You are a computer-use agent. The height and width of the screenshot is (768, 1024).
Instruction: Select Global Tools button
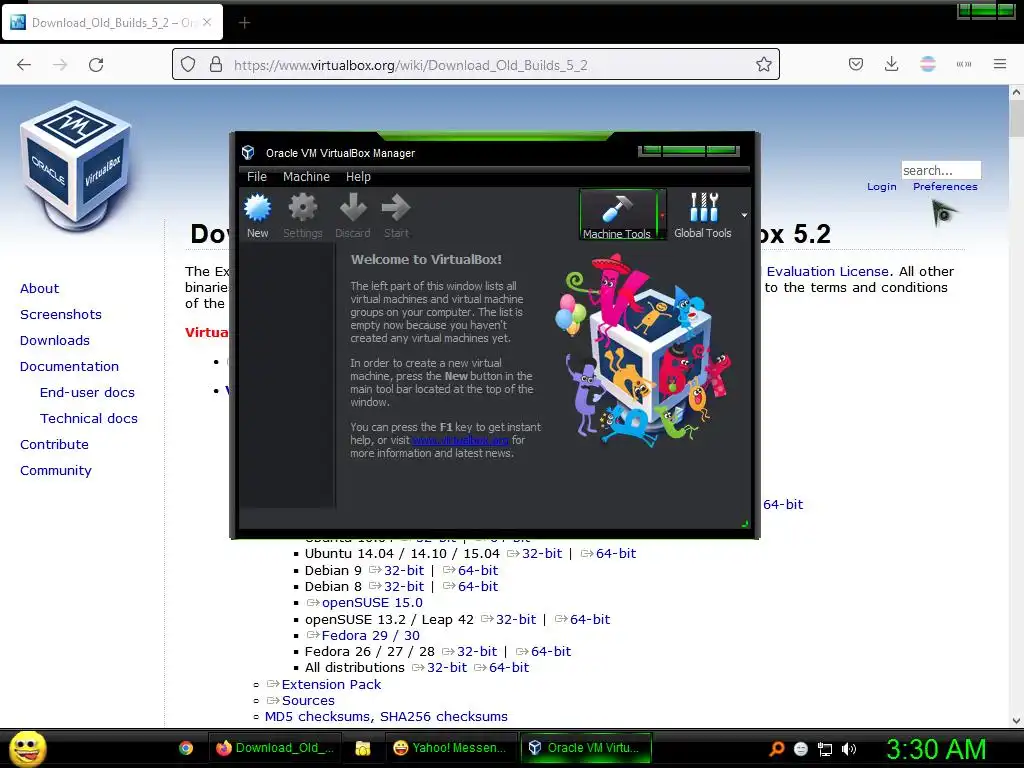(703, 215)
